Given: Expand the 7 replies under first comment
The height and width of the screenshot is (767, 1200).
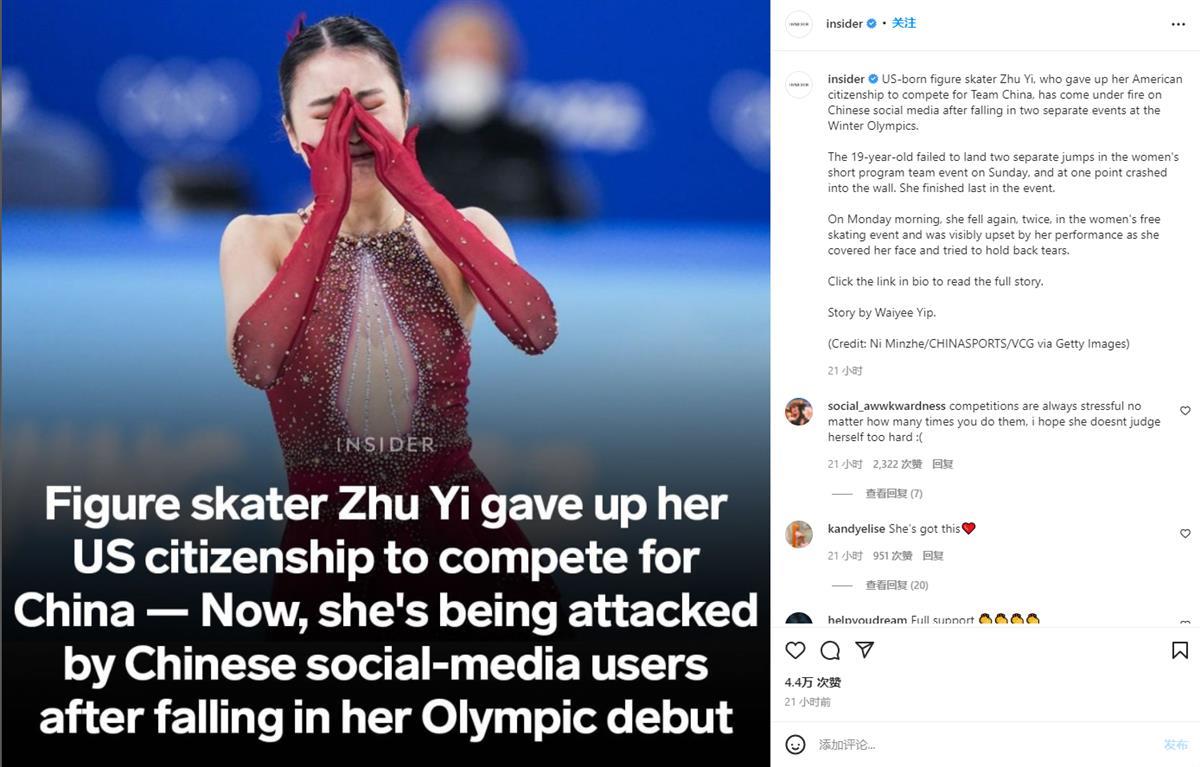Looking at the screenshot, I should pyautogui.click(x=894, y=494).
